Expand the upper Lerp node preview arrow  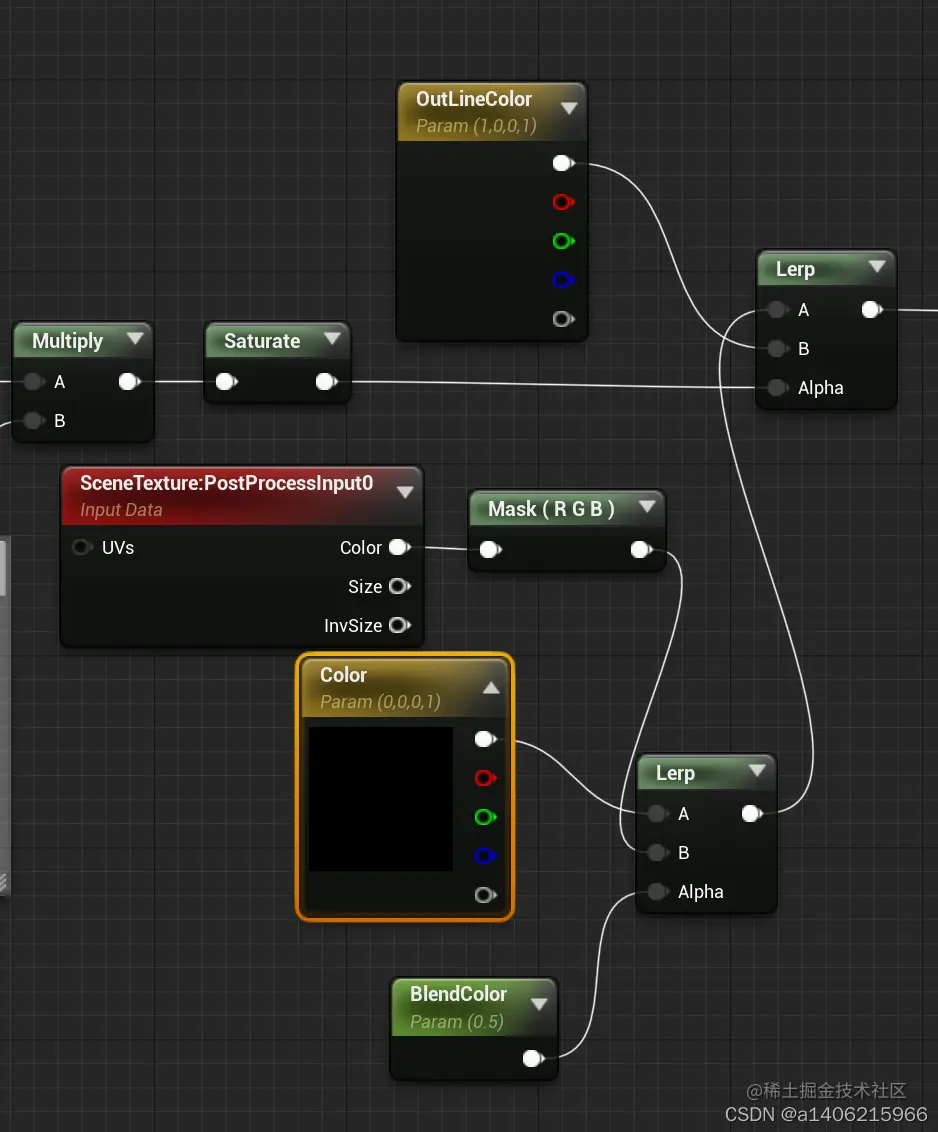pyautogui.click(x=877, y=266)
